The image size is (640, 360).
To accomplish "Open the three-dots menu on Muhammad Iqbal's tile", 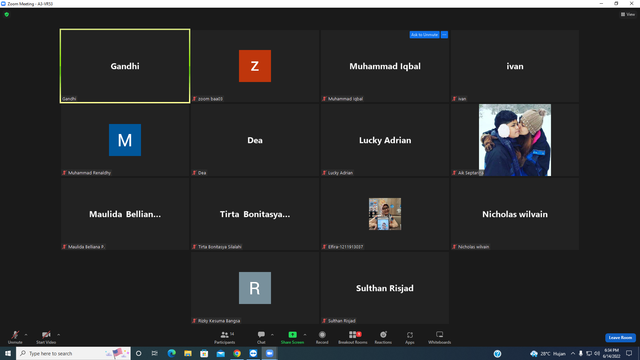I will click(444, 35).
